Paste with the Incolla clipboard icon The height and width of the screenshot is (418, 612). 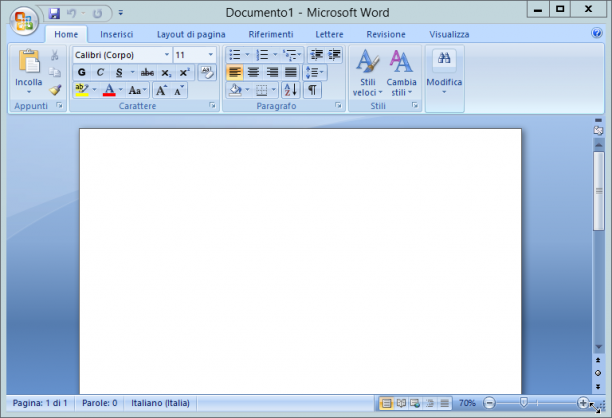click(29, 61)
